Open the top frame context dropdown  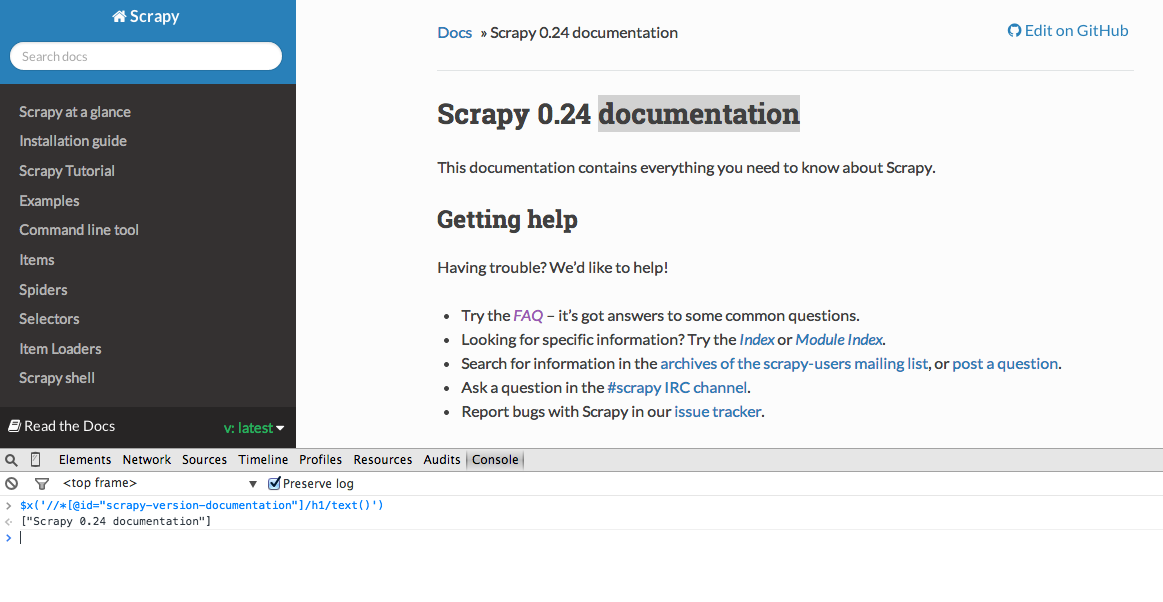159,483
